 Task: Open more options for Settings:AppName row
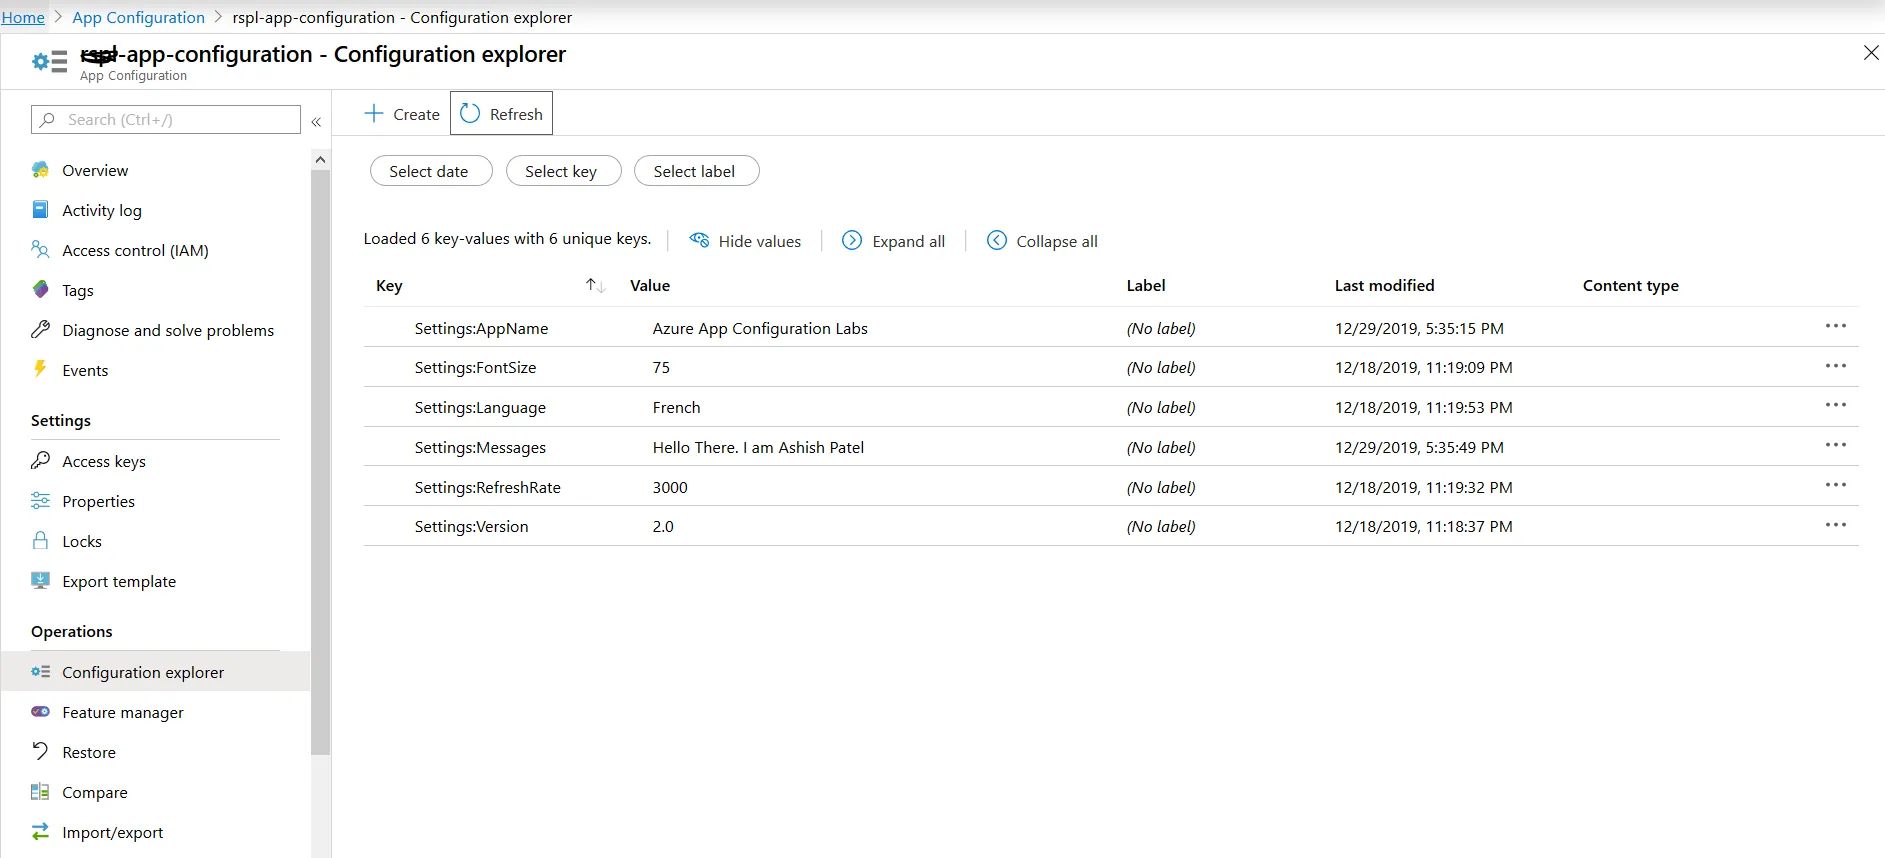click(1836, 327)
